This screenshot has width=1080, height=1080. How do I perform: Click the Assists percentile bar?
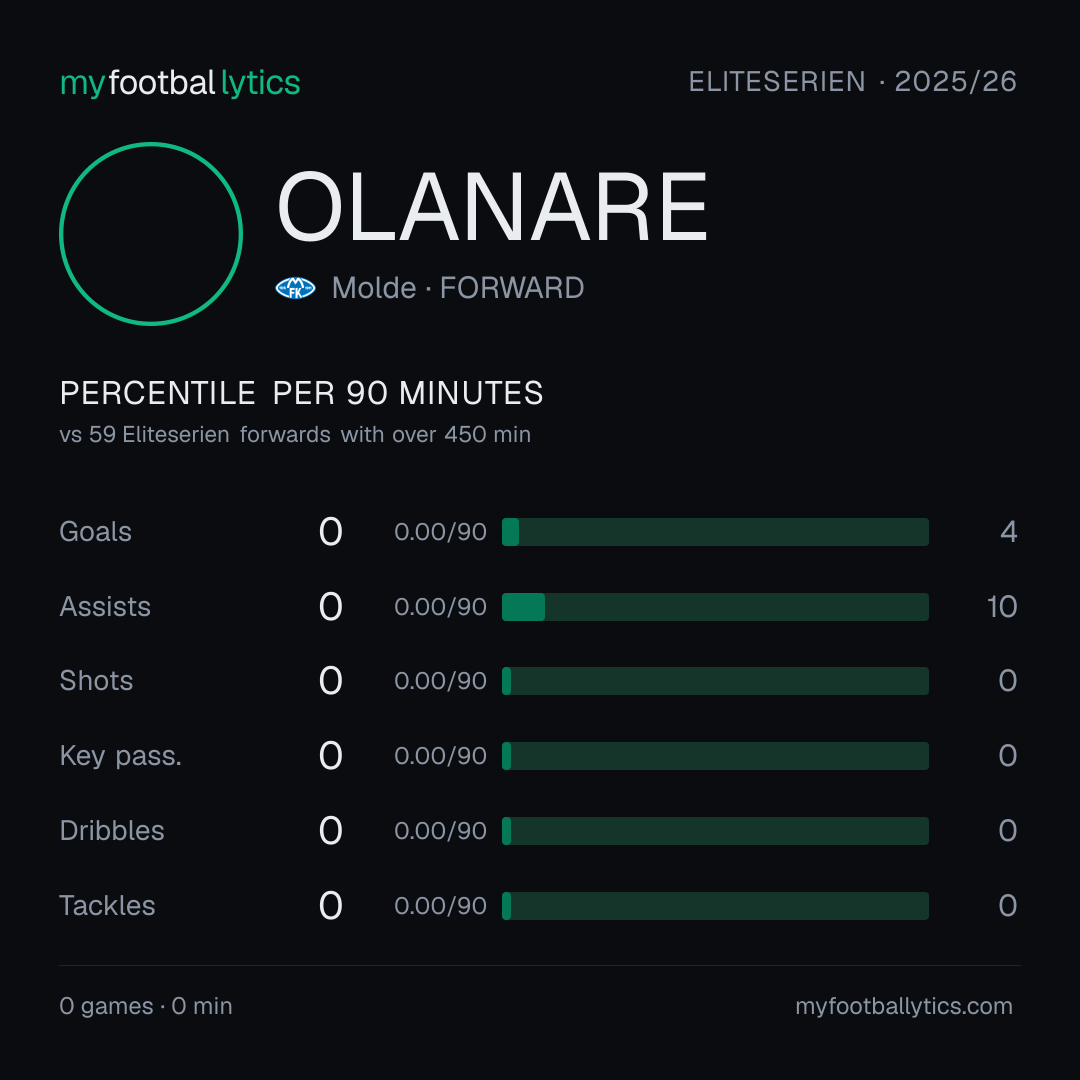click(715, 607)
